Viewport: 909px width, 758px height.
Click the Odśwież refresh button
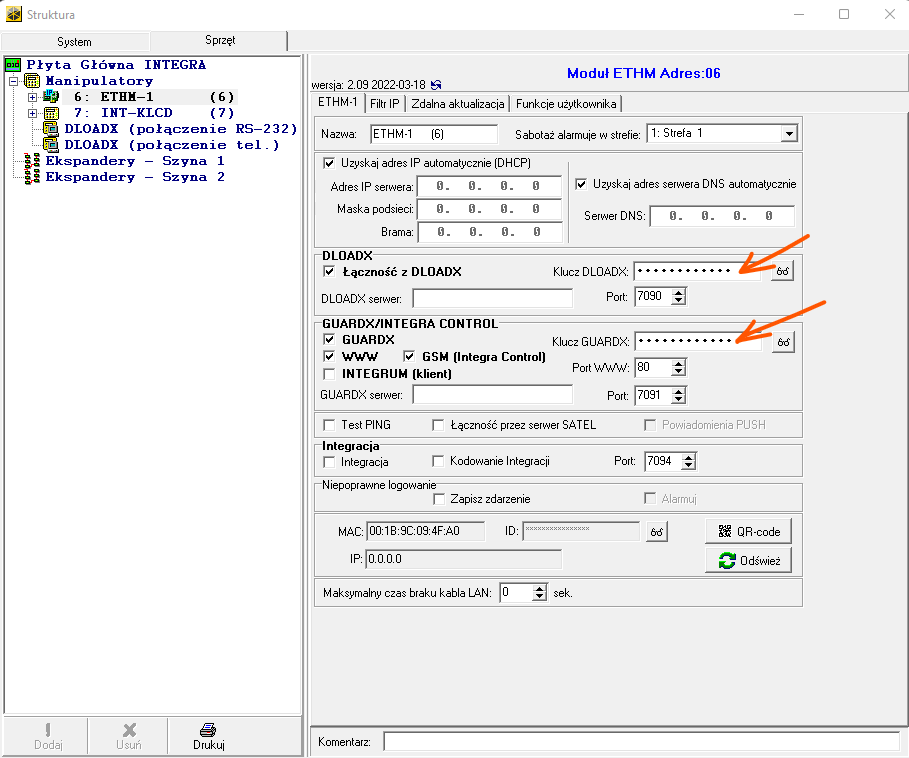tap(749, 560)
